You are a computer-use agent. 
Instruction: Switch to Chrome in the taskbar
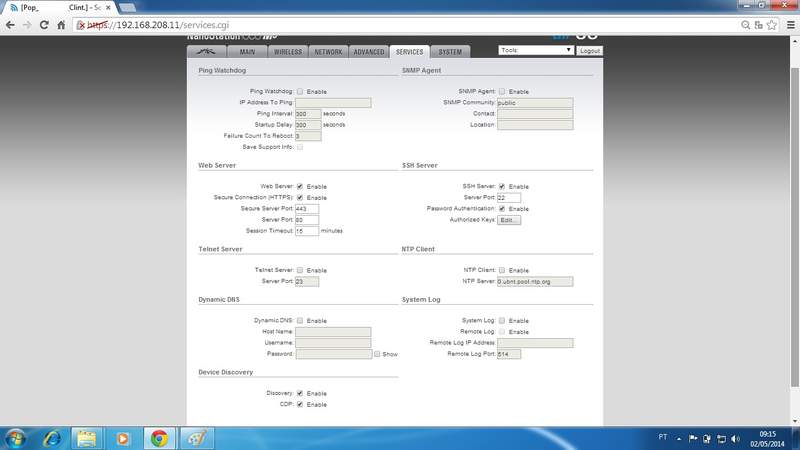[159, 438]
